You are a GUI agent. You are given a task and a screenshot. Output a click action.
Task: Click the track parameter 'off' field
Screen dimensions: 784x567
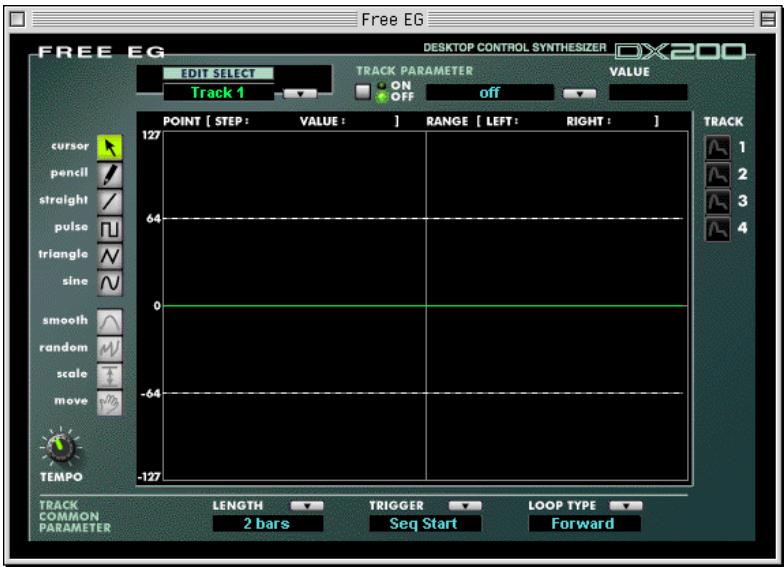click(x=490, y=92)
